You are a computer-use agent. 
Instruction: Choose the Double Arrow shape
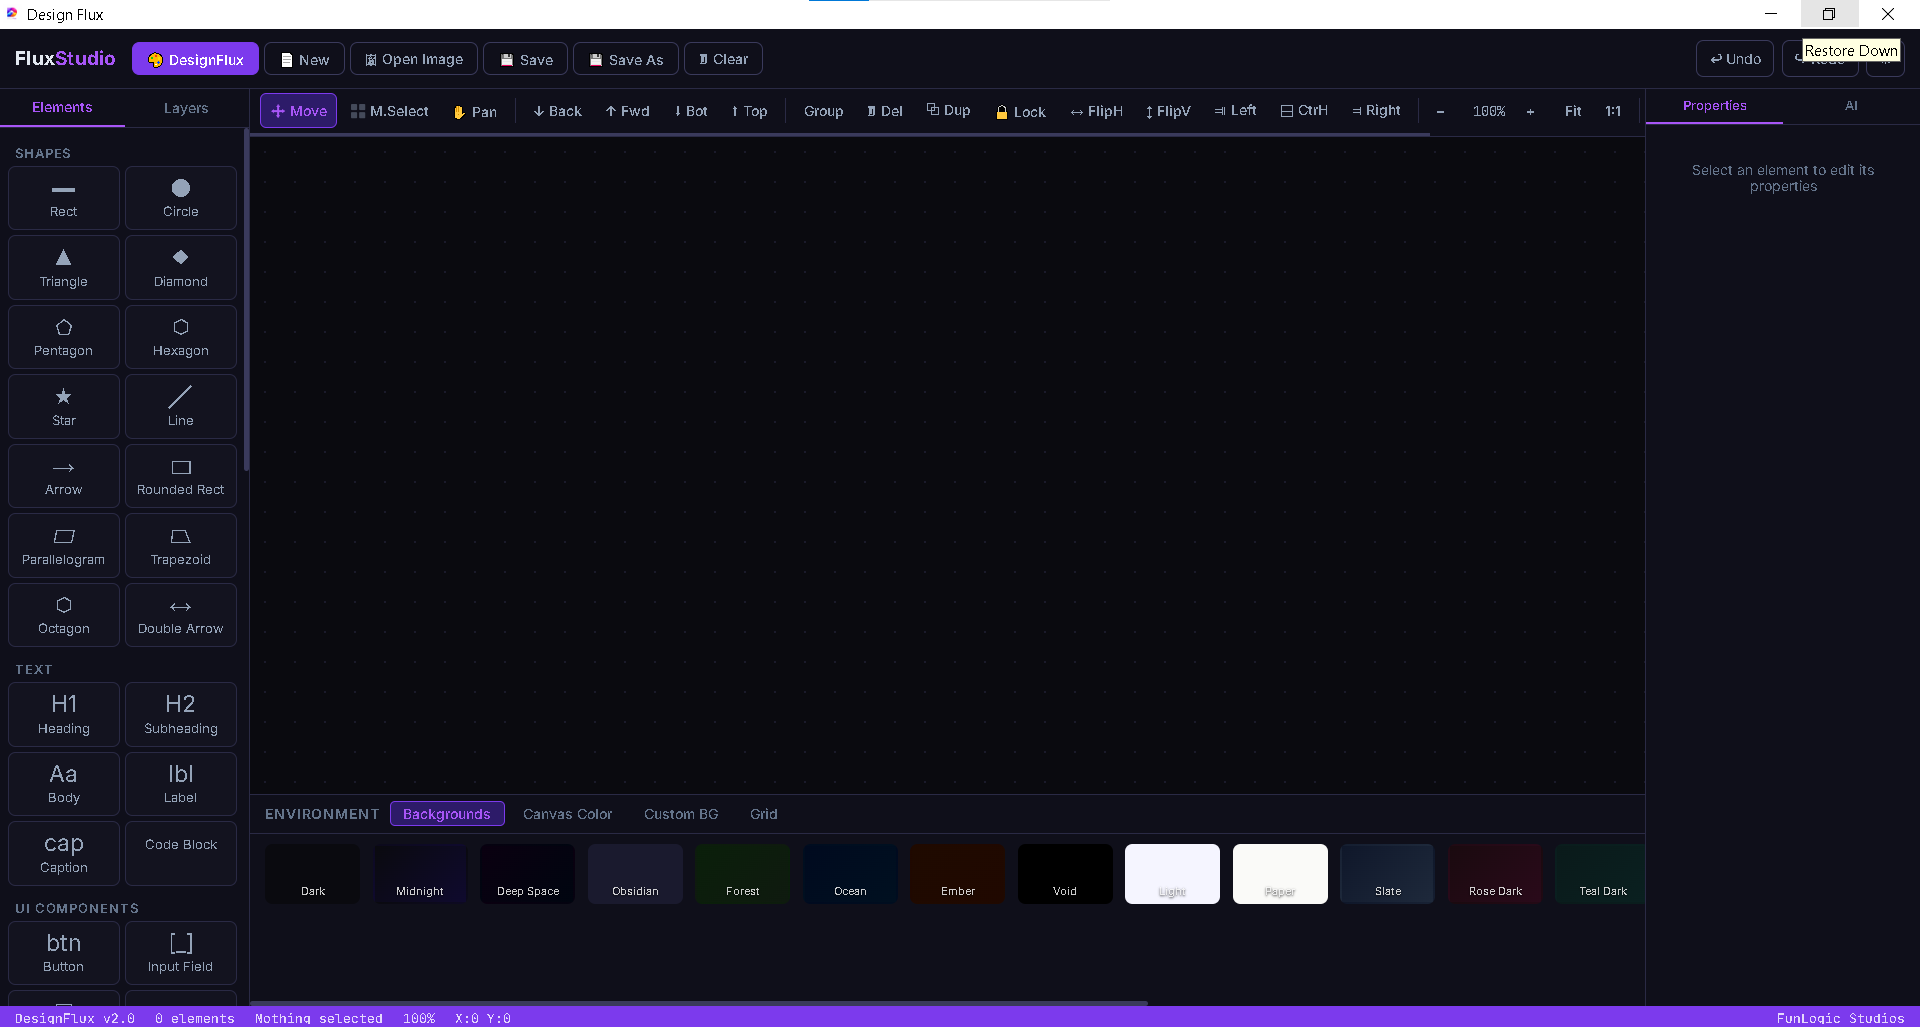(180, 615)
